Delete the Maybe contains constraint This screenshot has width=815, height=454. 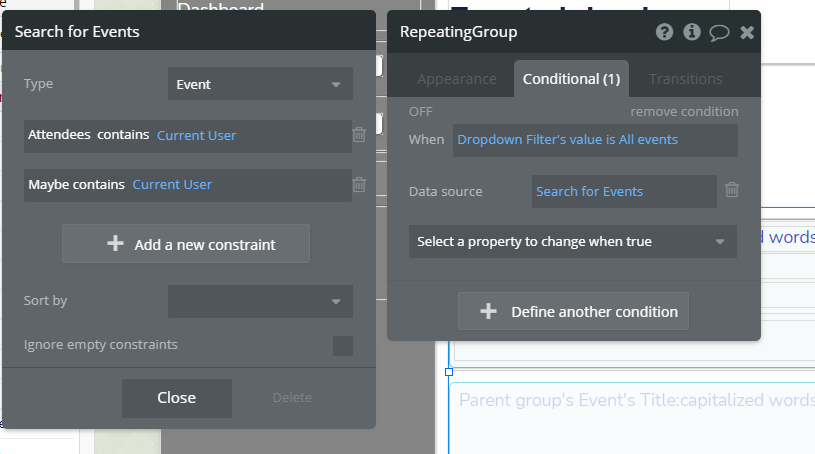(x=359, y=184)
